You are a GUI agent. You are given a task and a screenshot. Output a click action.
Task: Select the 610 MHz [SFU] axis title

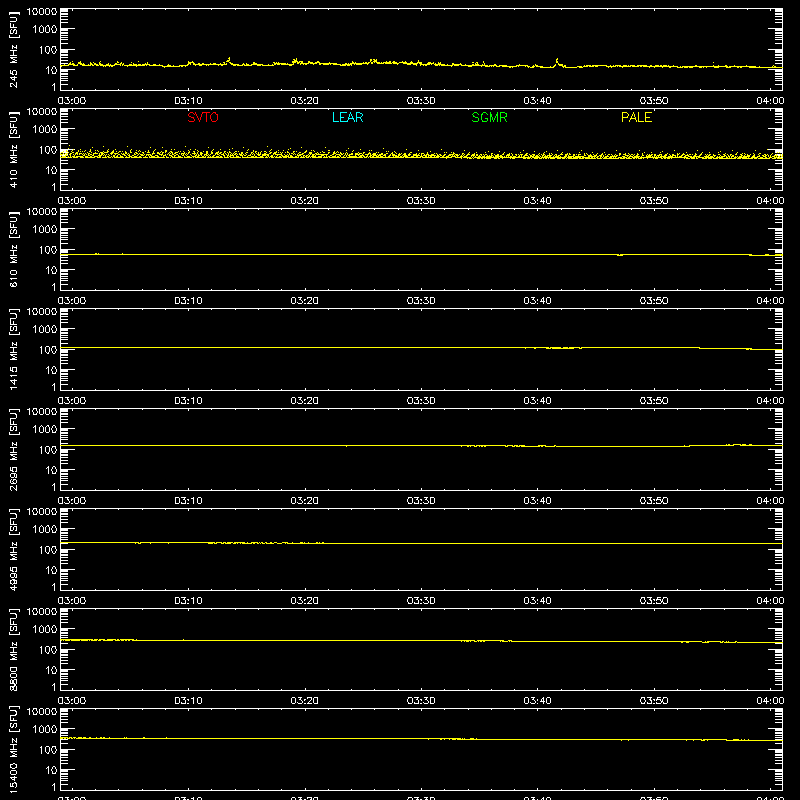[x=13, y=249]
